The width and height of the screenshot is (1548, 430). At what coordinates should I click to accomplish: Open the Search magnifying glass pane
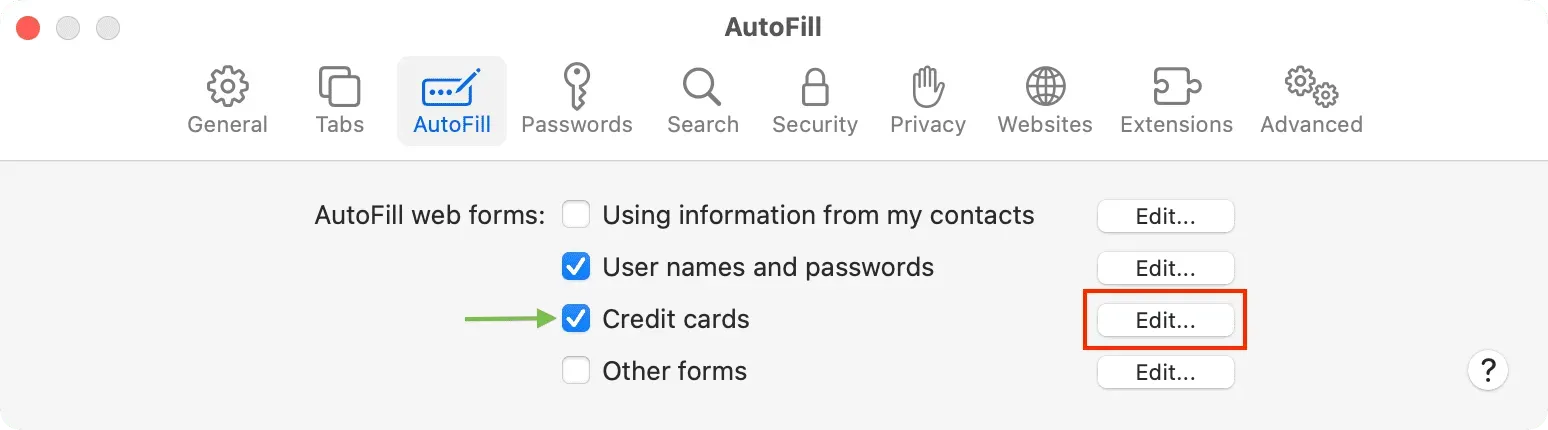(x=703, y=87)
